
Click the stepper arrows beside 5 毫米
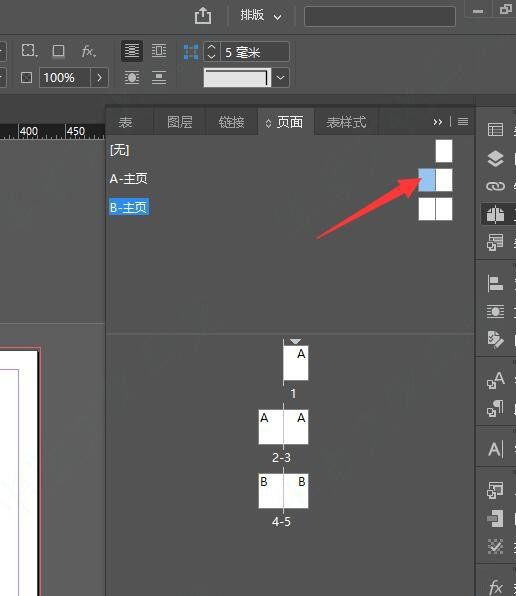point(212,51)
